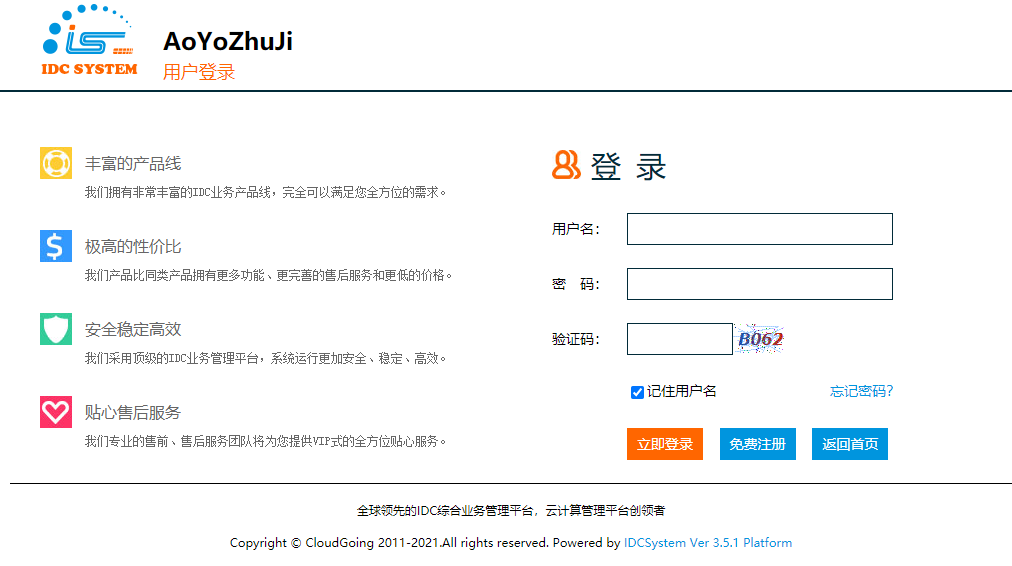Click the 极高的性价比 heading

[133, 247]
